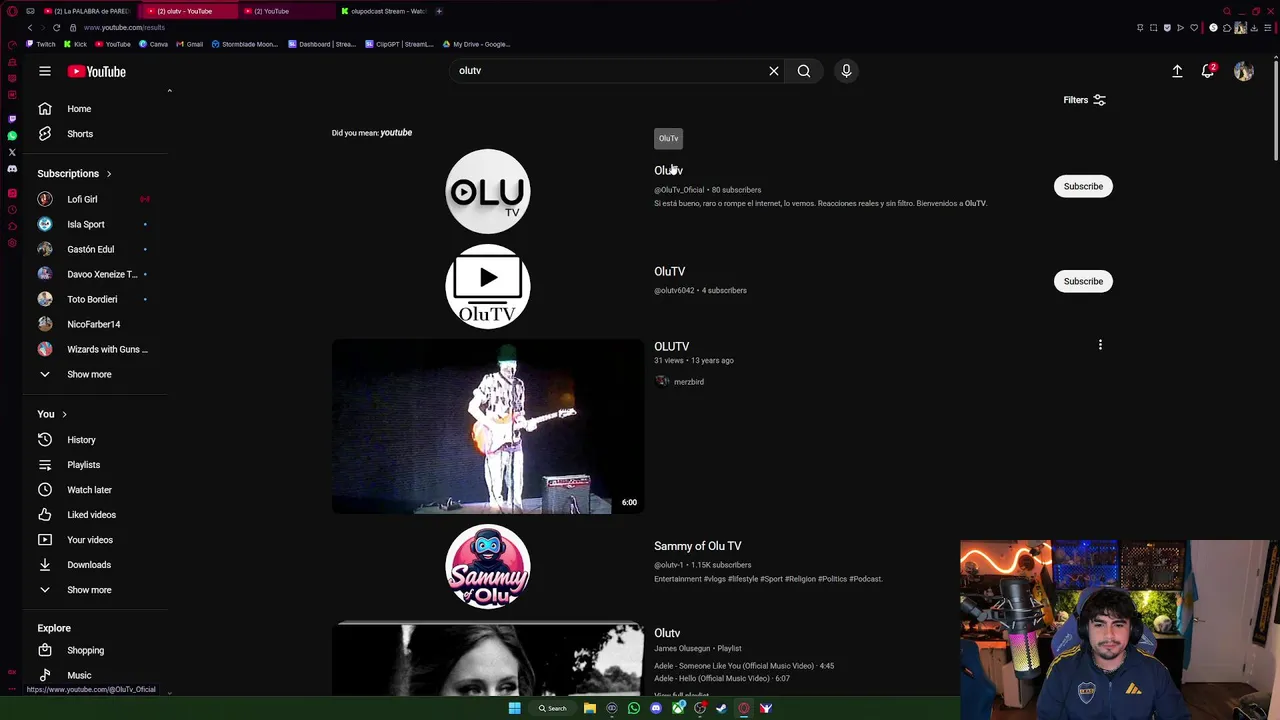Open the Canva bookmark
Viewport: 1280px width, 720px height.
[x=154, y=44]
